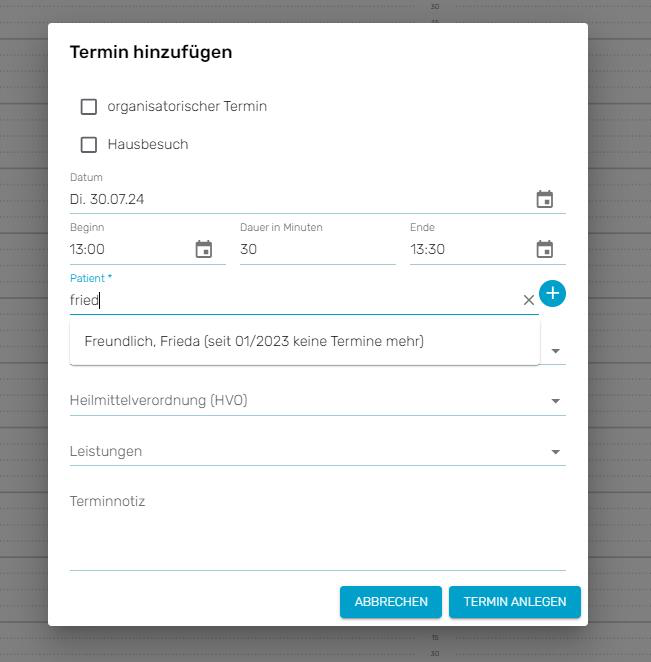
Task: Expand the Heilmittelverordnung (HVO) dropdown
Action: click(x=556, y=401)
